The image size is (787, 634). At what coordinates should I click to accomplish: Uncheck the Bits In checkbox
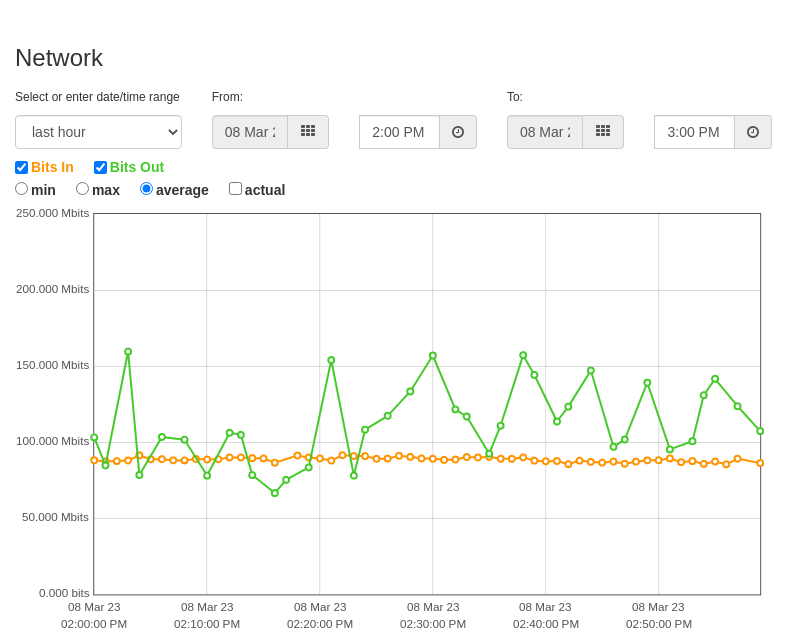coord(22,167)
